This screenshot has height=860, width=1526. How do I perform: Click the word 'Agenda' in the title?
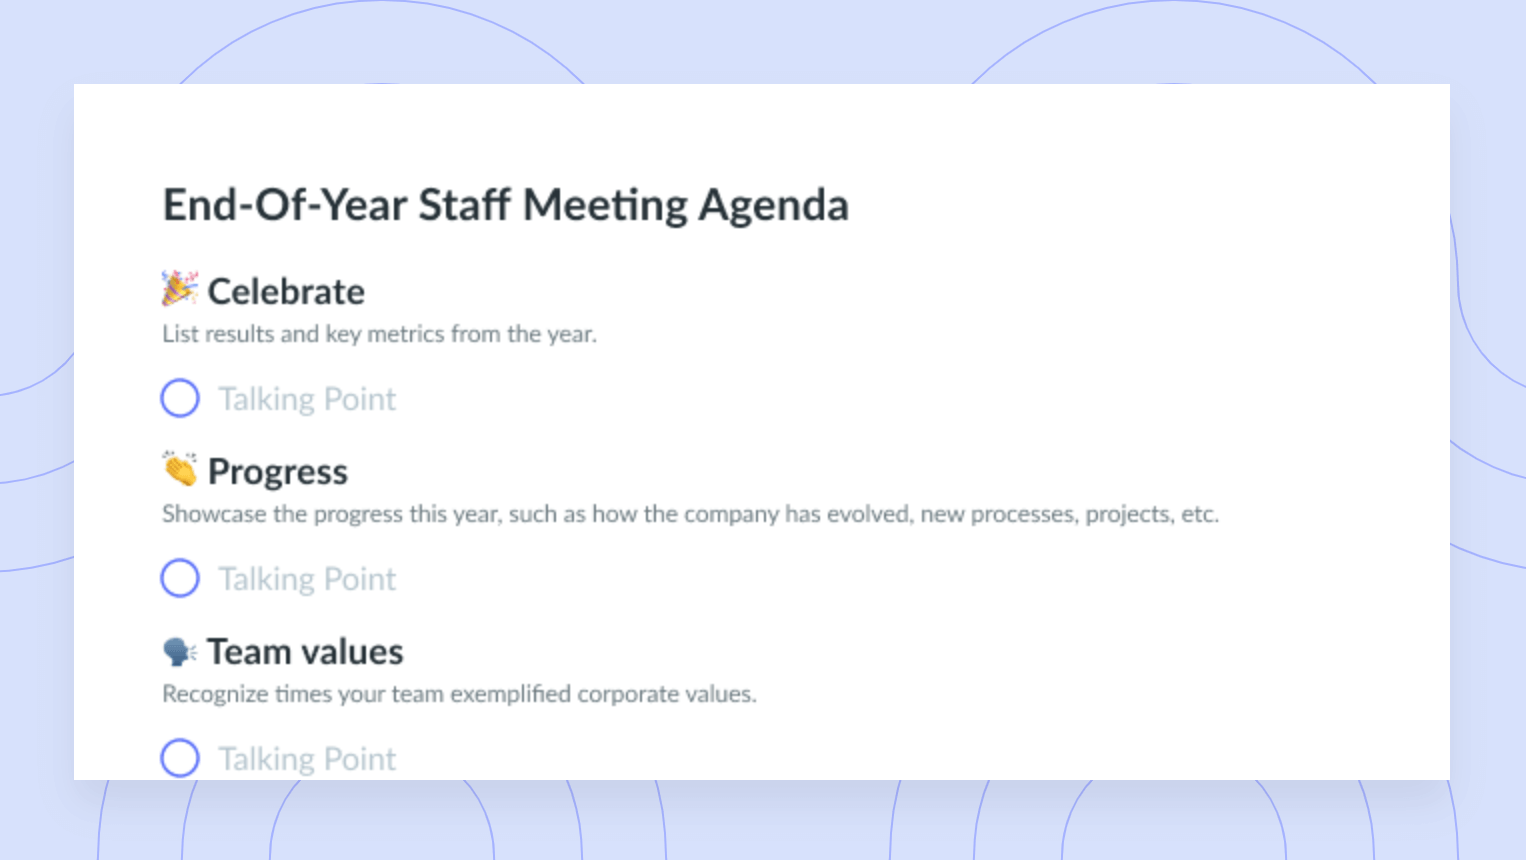(x=774, y=207)
